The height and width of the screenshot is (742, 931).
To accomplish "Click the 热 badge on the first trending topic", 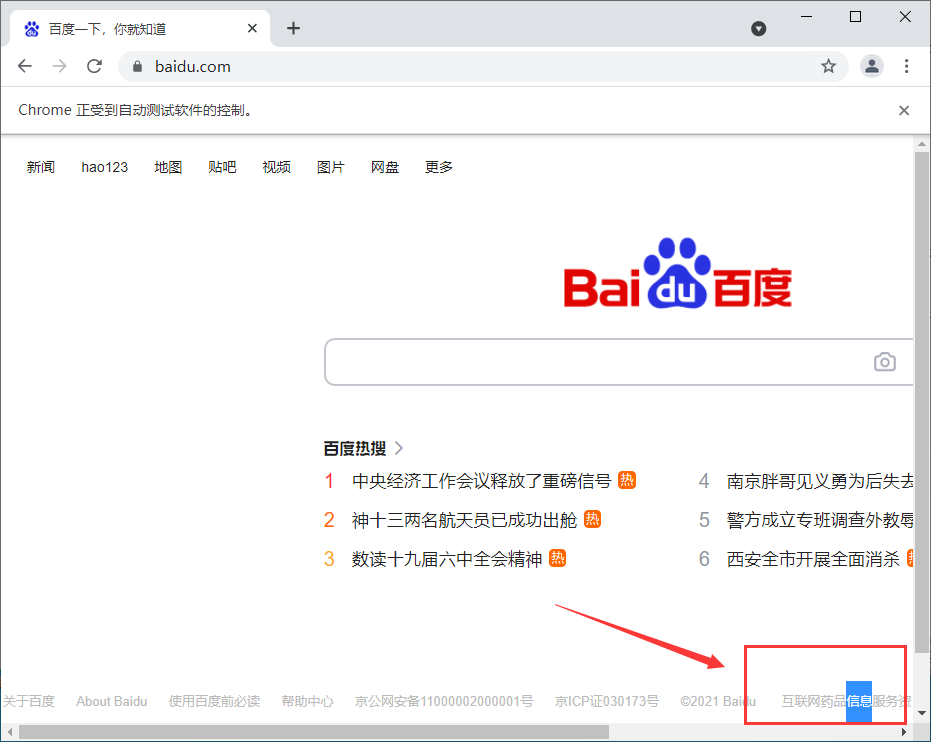I will tap(628, 481).
